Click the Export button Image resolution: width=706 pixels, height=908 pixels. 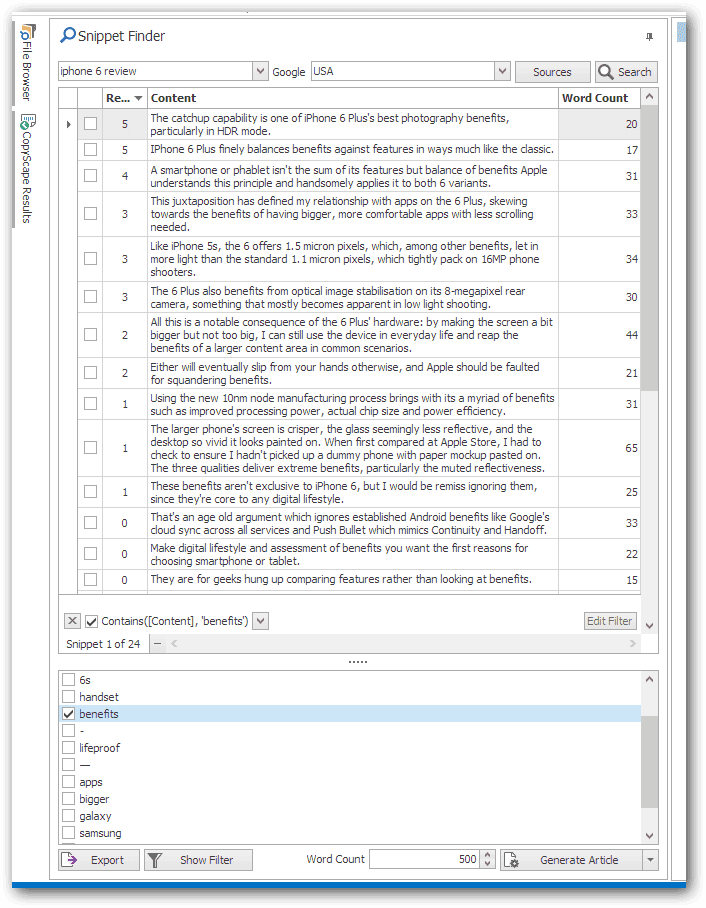99,860
